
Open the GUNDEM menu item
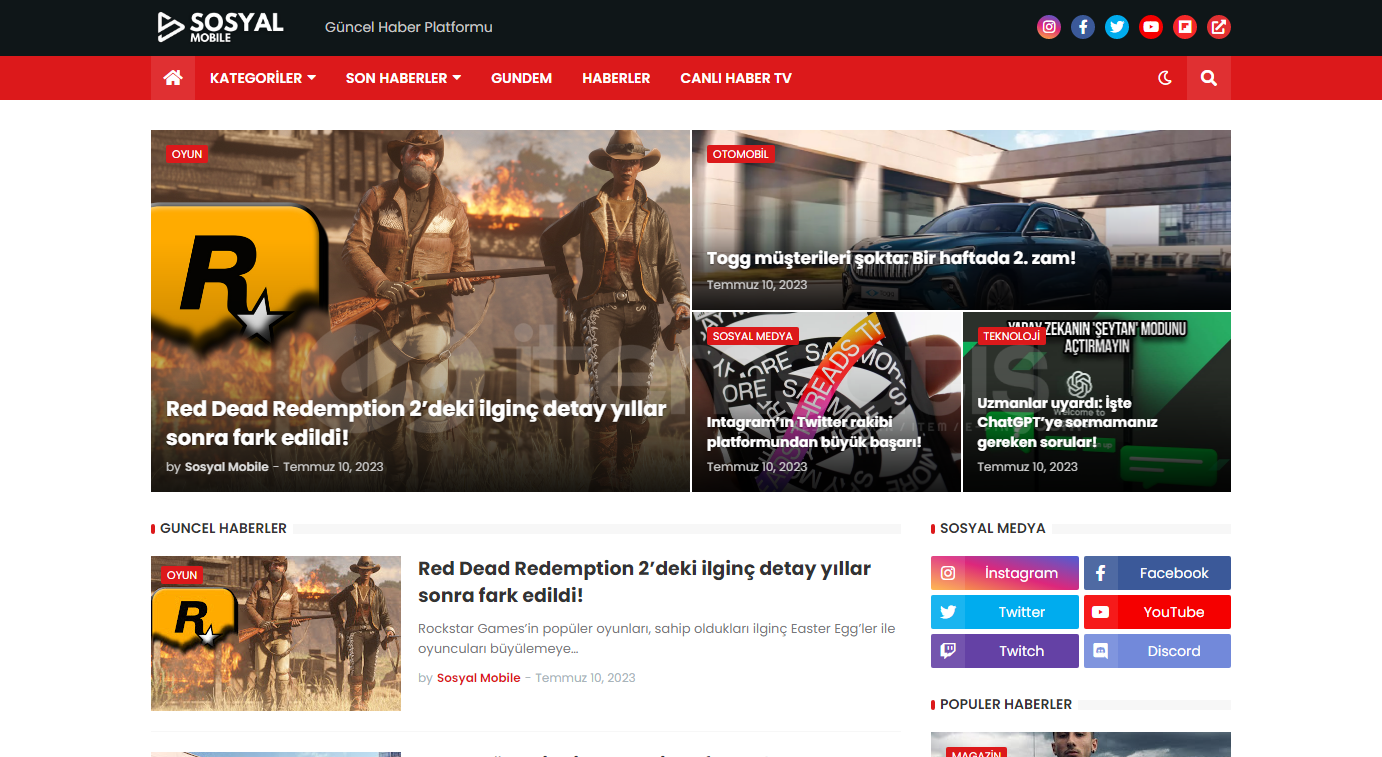point(521,78)
